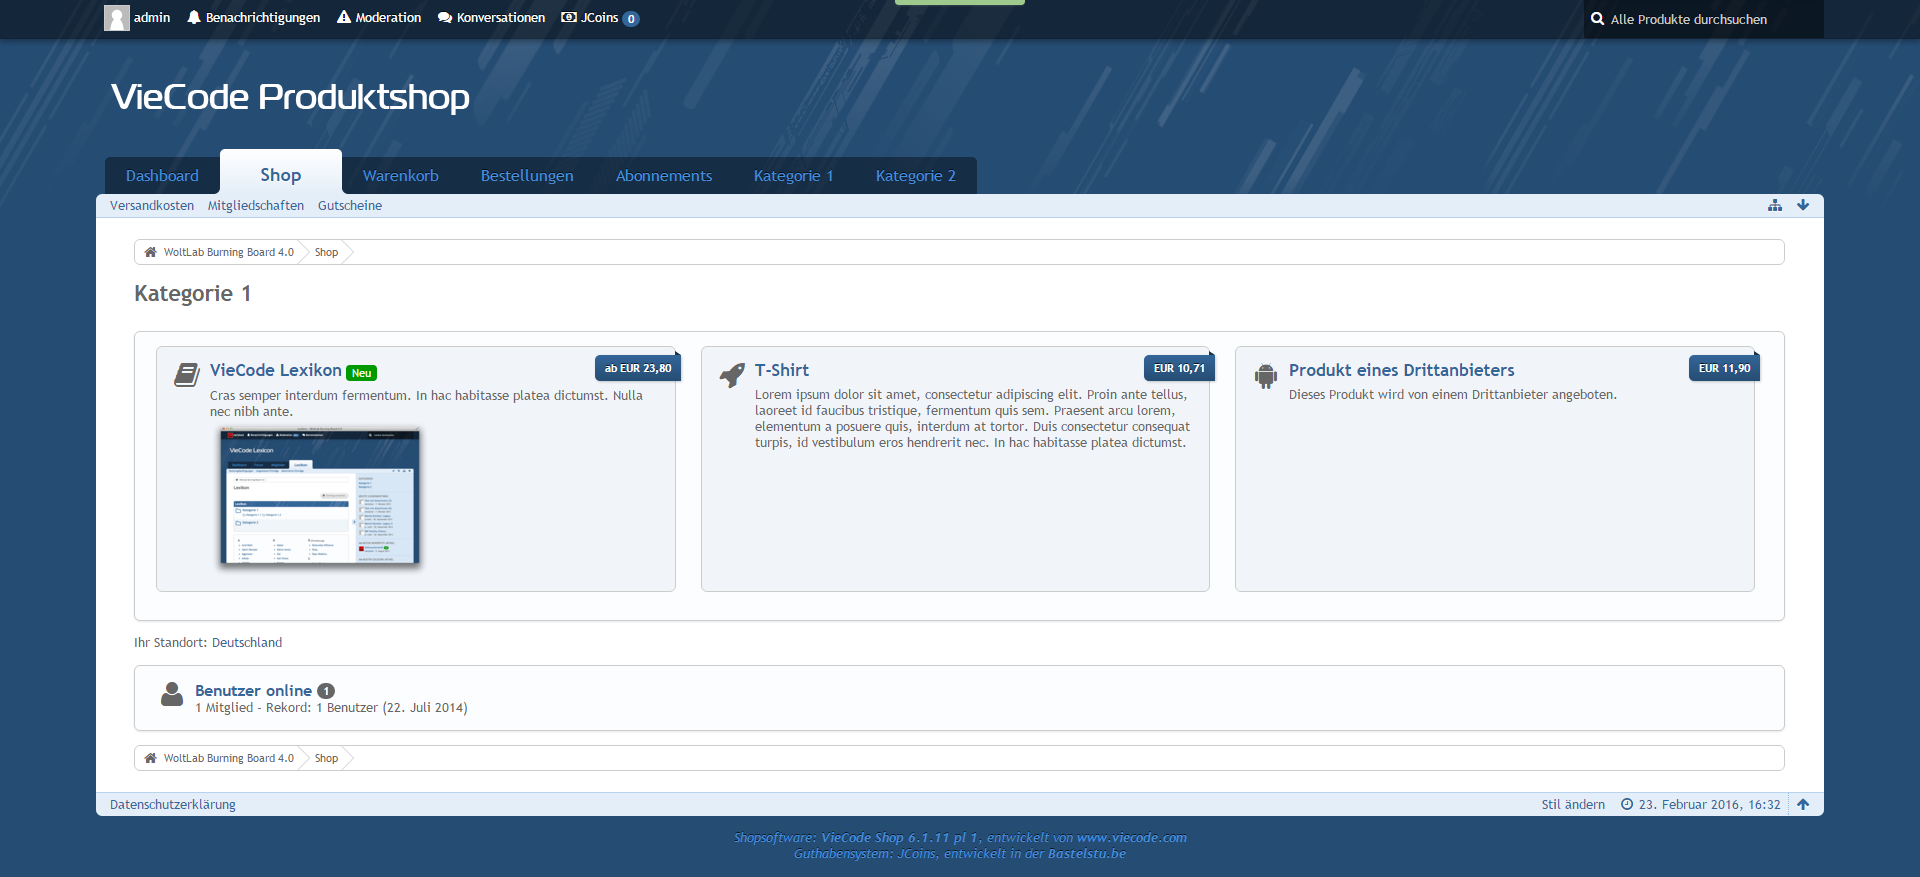The height and width of the screenshot is (877, 1920).
Task: Click the admin avatar icon
Action: tap(117, 18)
